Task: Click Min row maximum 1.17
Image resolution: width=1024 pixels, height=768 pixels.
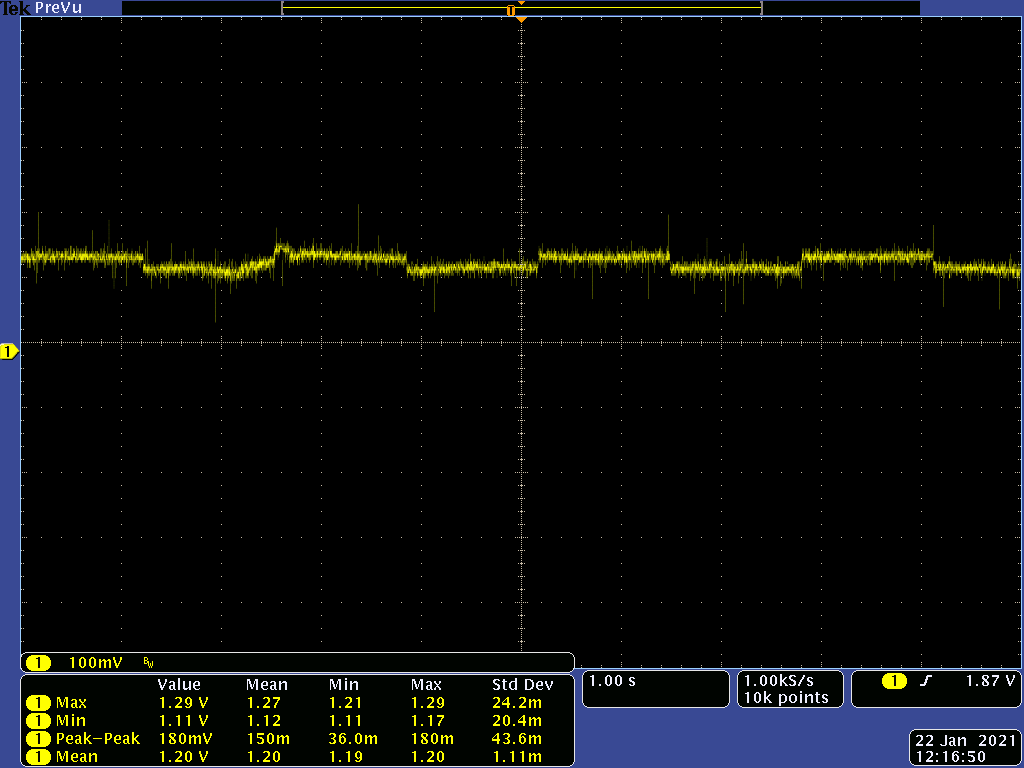Action: [x=428, y=721]
